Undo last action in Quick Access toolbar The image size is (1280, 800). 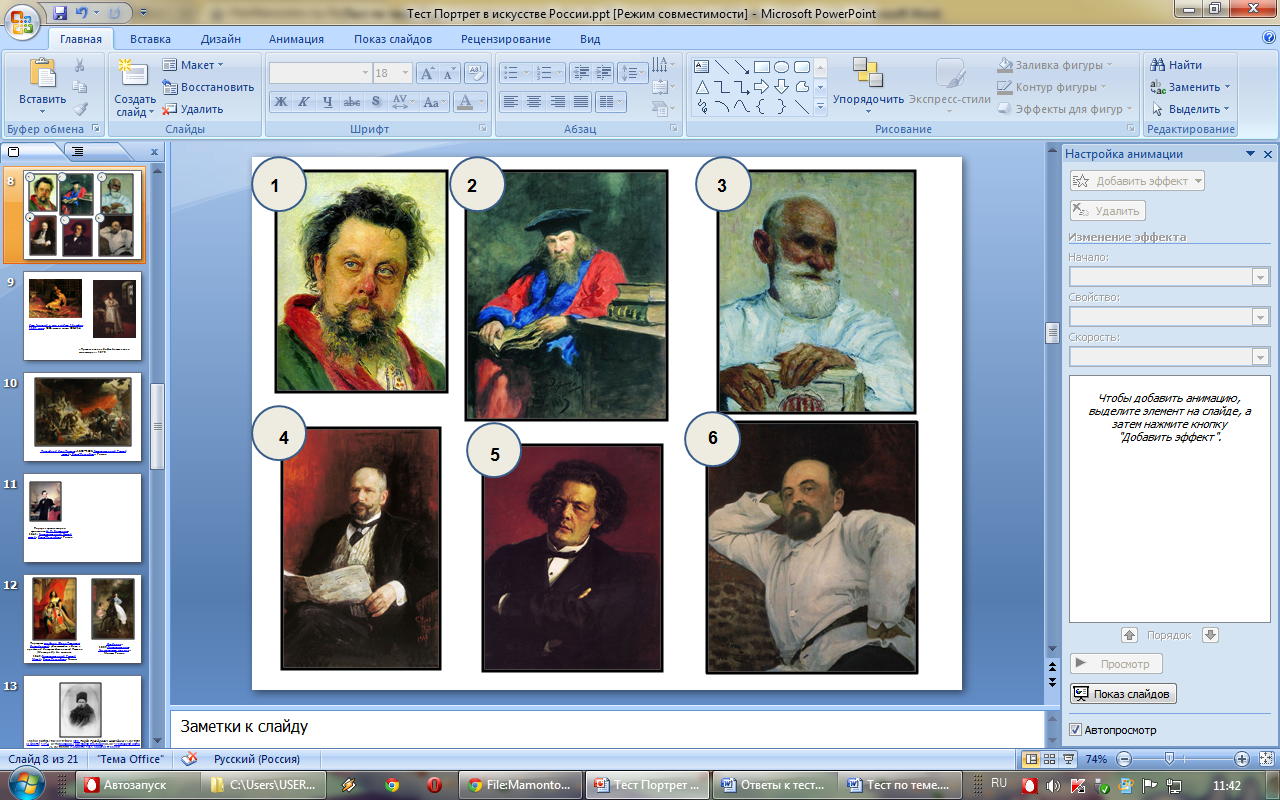(82, 14)
